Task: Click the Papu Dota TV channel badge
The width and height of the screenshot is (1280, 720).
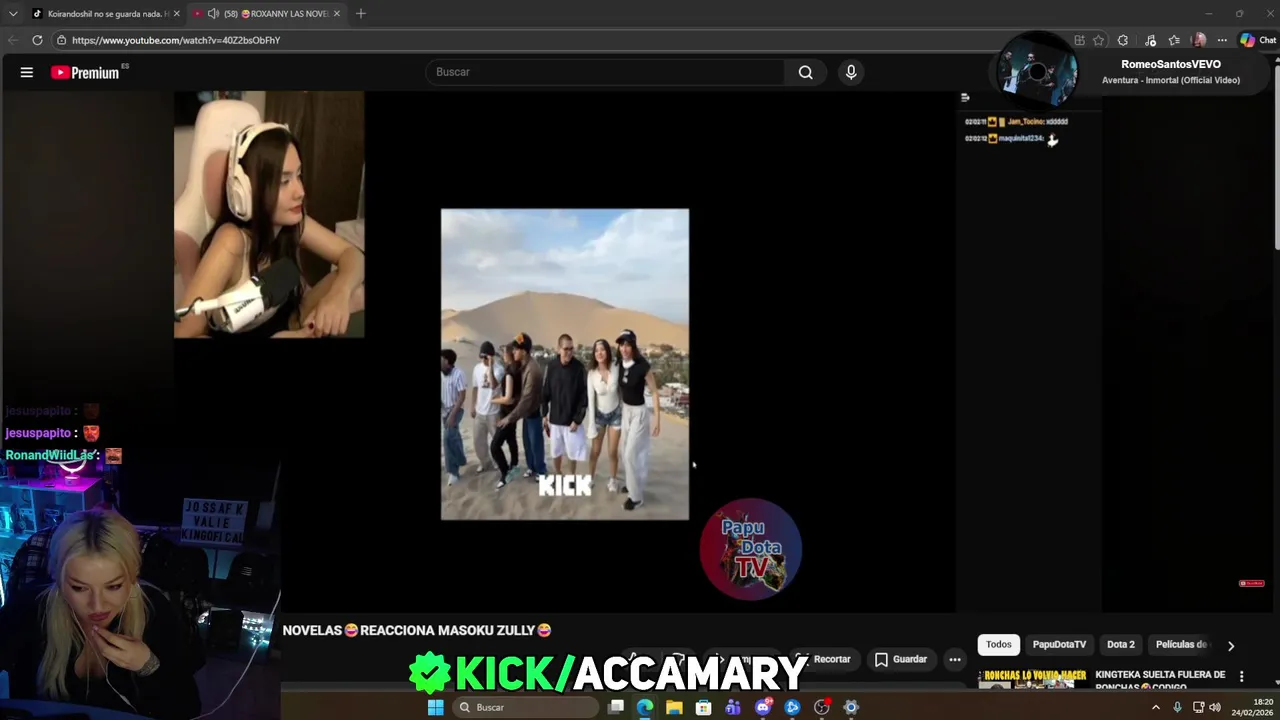Action: 751,549
